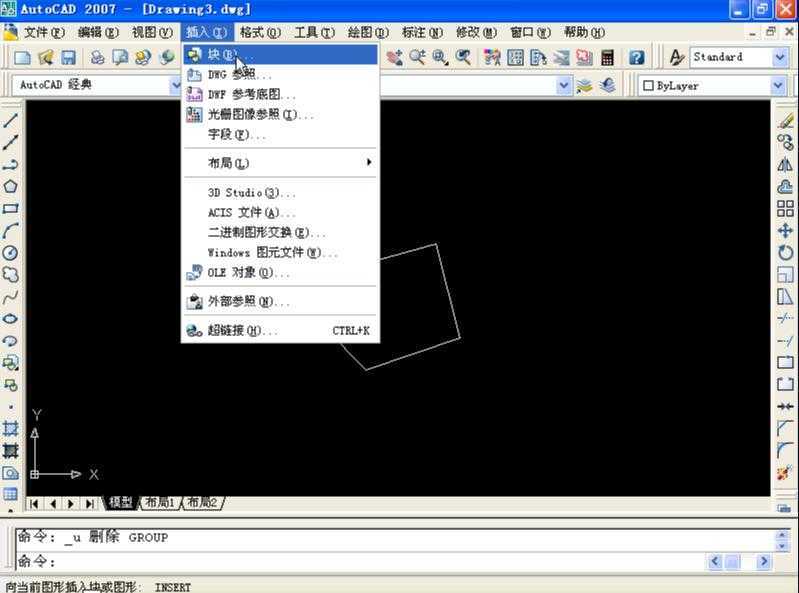Viewport: 799px width, 593px height.
Task: Choose Windows 图元文件(W) menu entry
Action: (281, 252)
